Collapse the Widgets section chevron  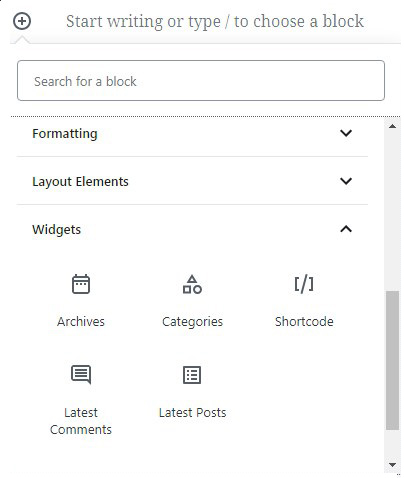coord(346,229)
